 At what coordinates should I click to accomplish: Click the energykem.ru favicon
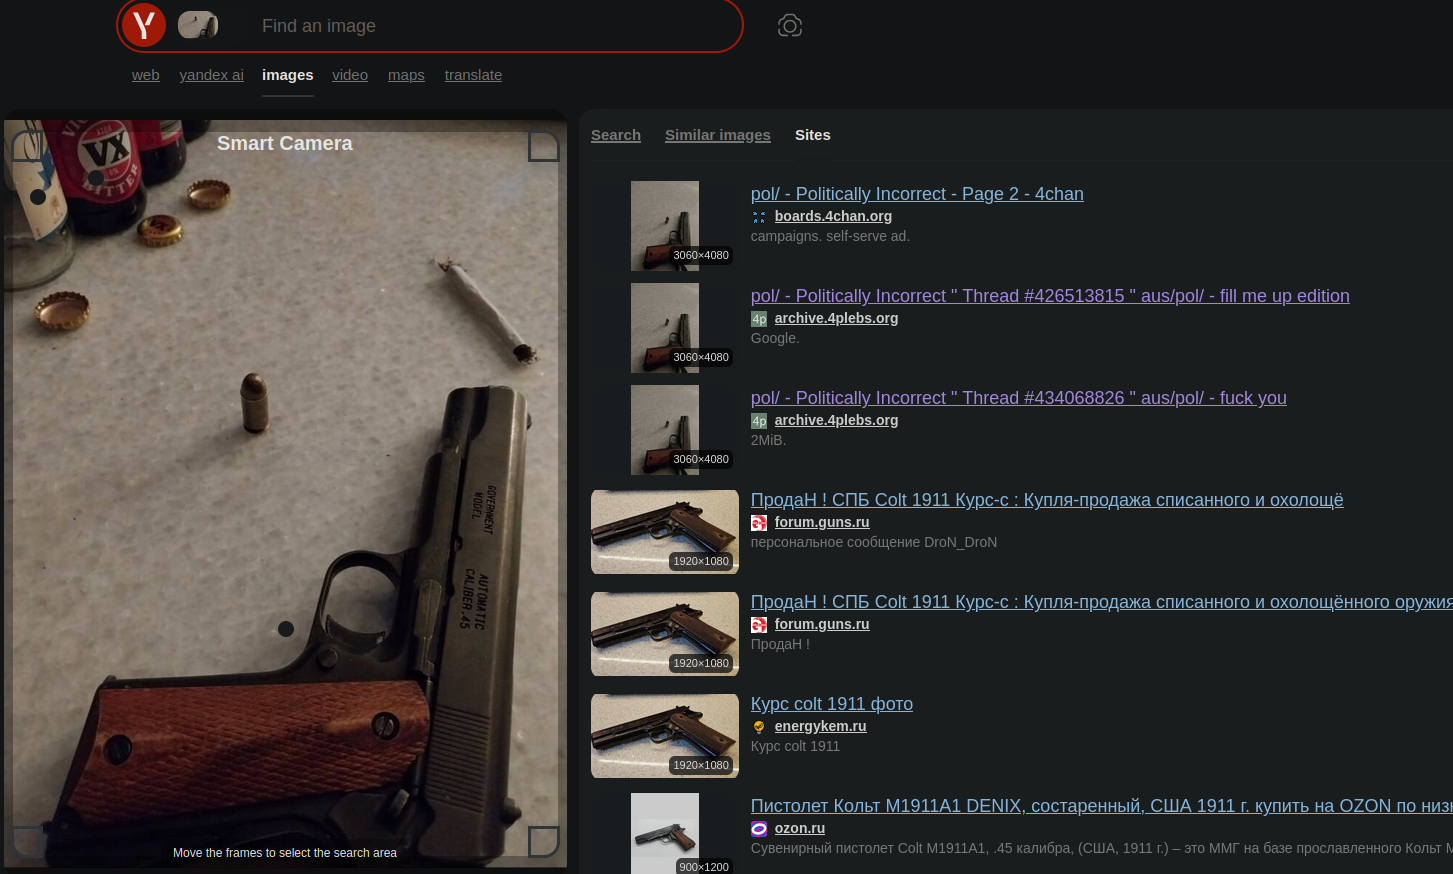coord(759,727)
